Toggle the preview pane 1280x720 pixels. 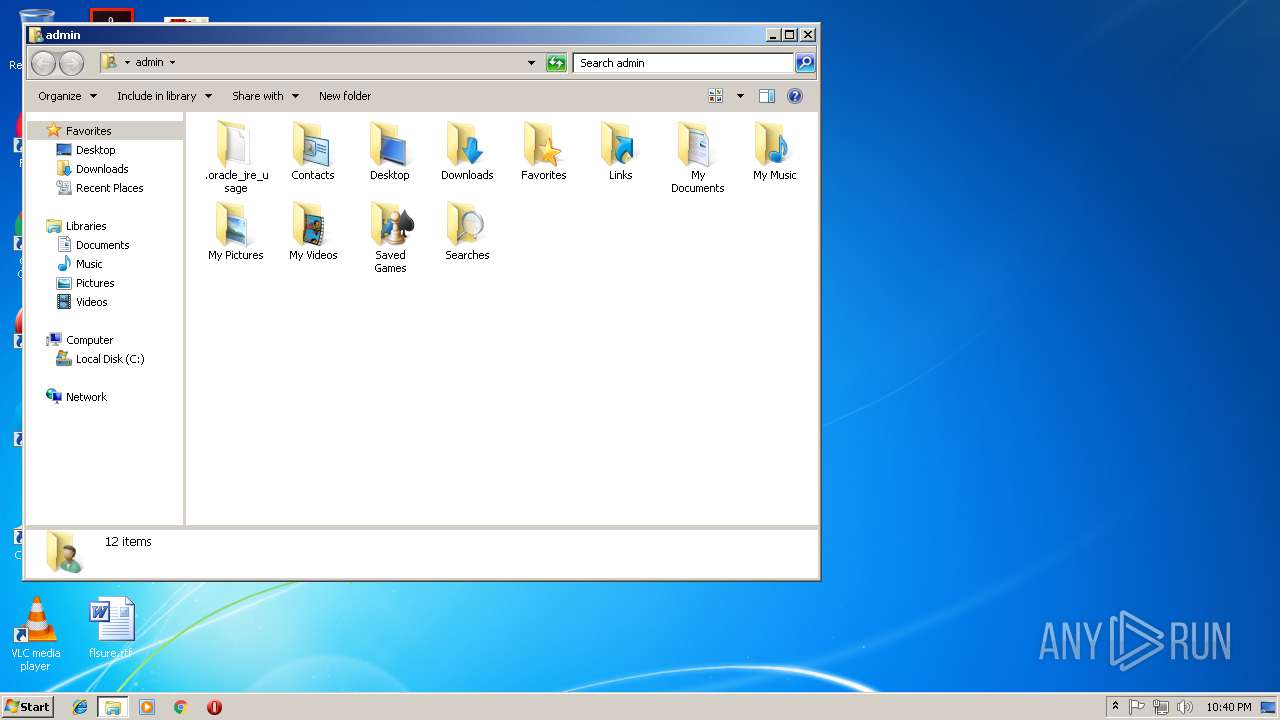(x=767, y=96)
